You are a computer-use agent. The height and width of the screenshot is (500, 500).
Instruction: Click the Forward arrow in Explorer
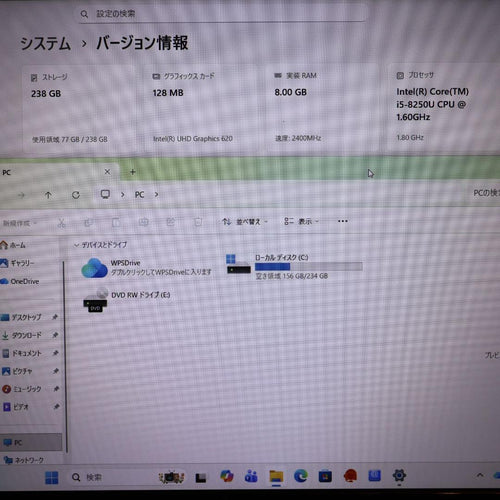(x=21, y=195)
